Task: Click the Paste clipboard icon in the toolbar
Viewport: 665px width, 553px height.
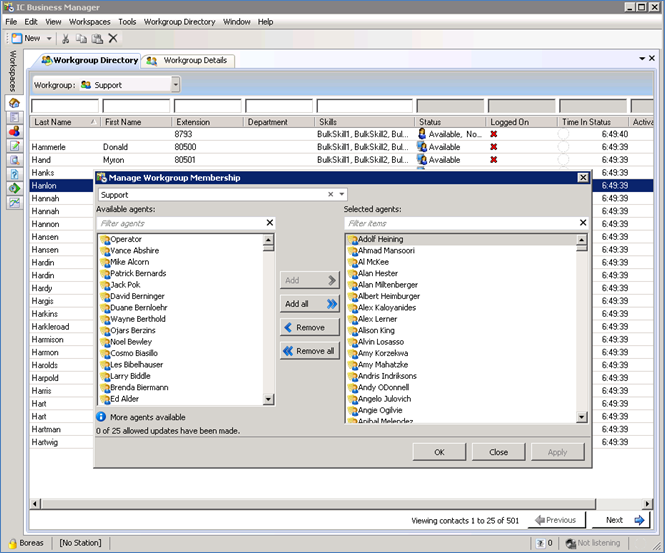Action: tap(97, 38)
